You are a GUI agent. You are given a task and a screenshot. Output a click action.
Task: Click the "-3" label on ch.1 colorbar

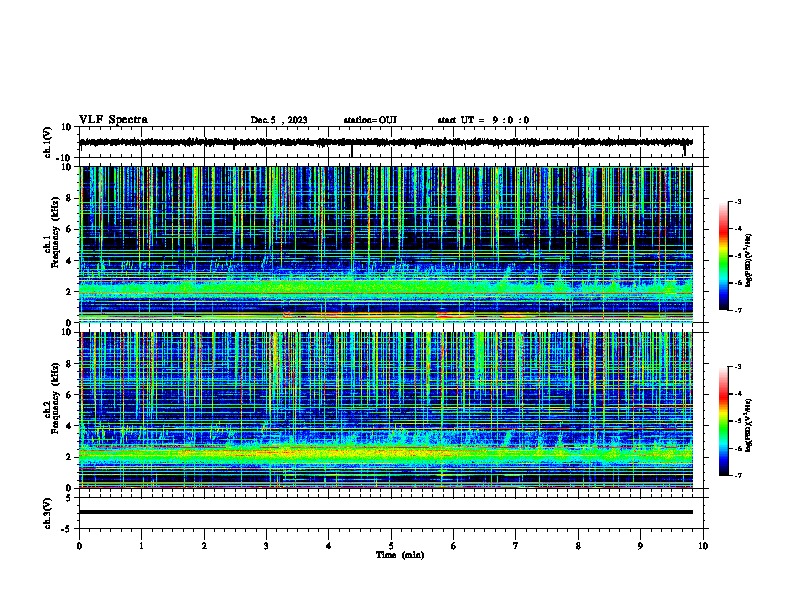738,201
